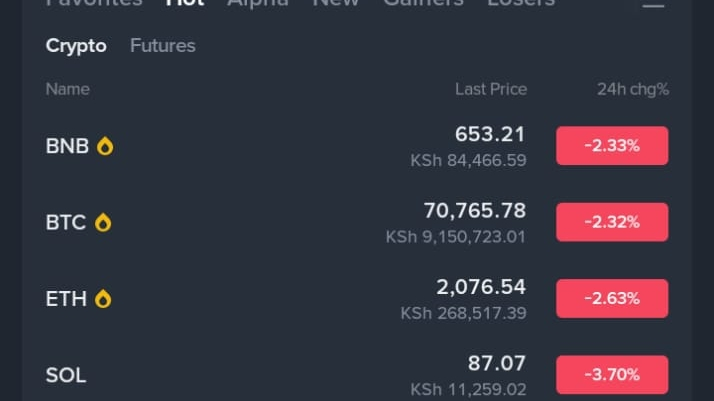Open the ETH market entry
The image size is (714, 401).
pos(65,299)
